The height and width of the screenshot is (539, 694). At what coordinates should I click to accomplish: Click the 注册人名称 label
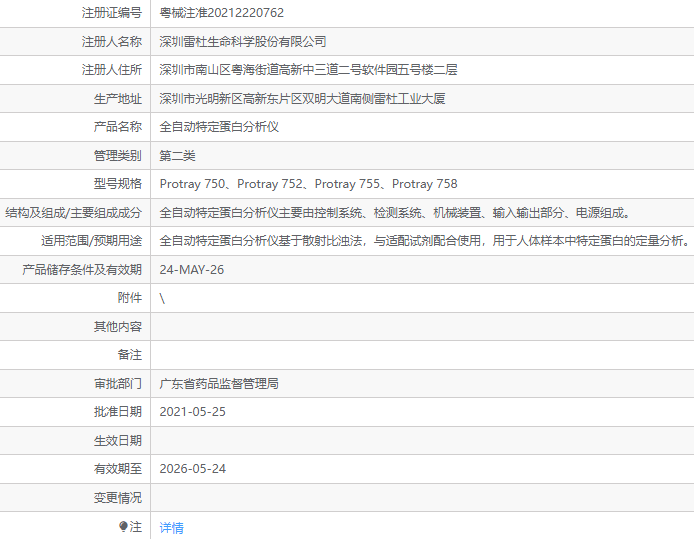[x=112, y=42]
